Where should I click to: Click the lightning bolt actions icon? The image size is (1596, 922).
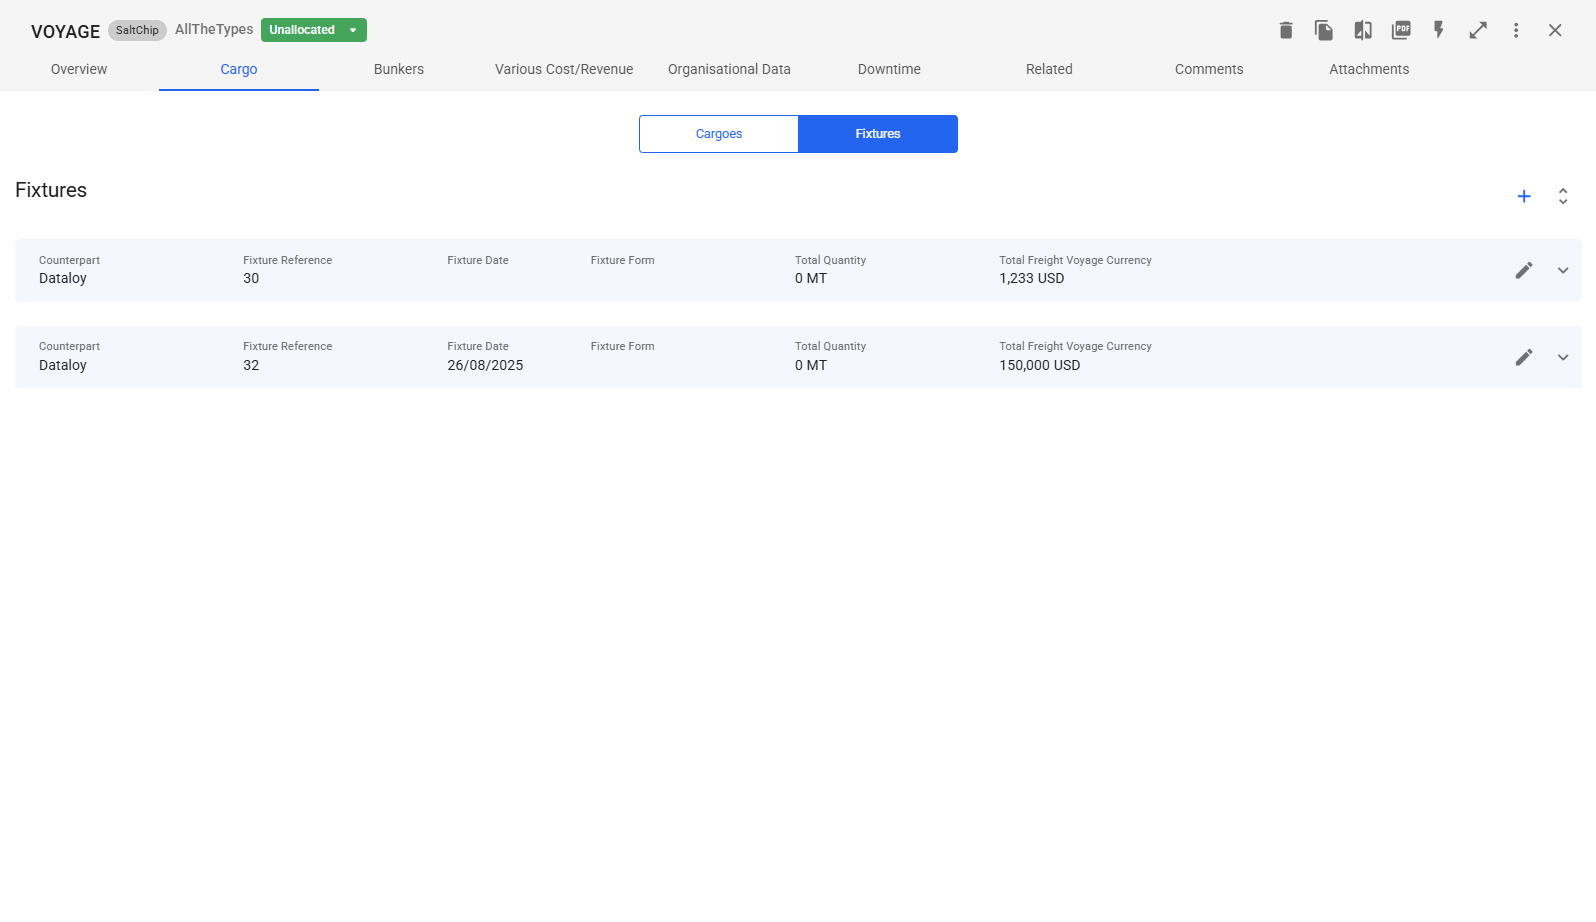pyautogui.click(x=1439, y=30)
